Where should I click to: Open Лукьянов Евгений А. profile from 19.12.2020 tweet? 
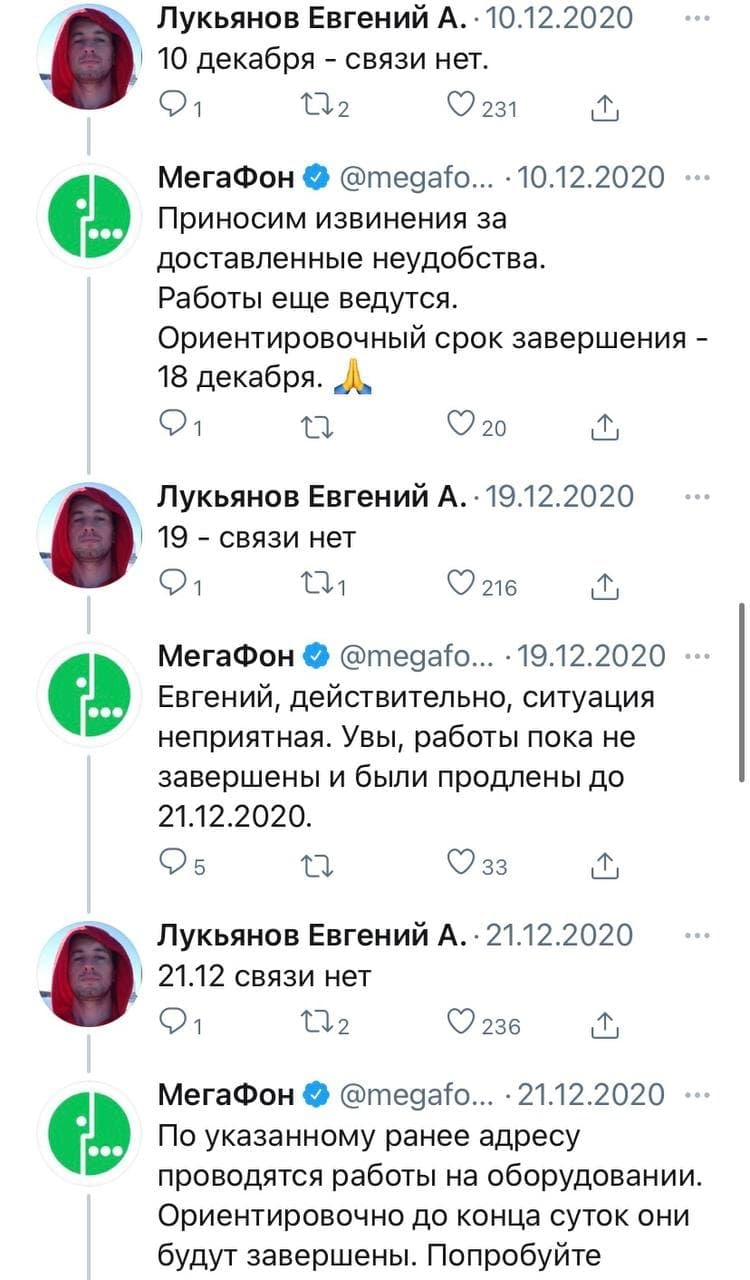pyautogui.click(x=312, y=496)
